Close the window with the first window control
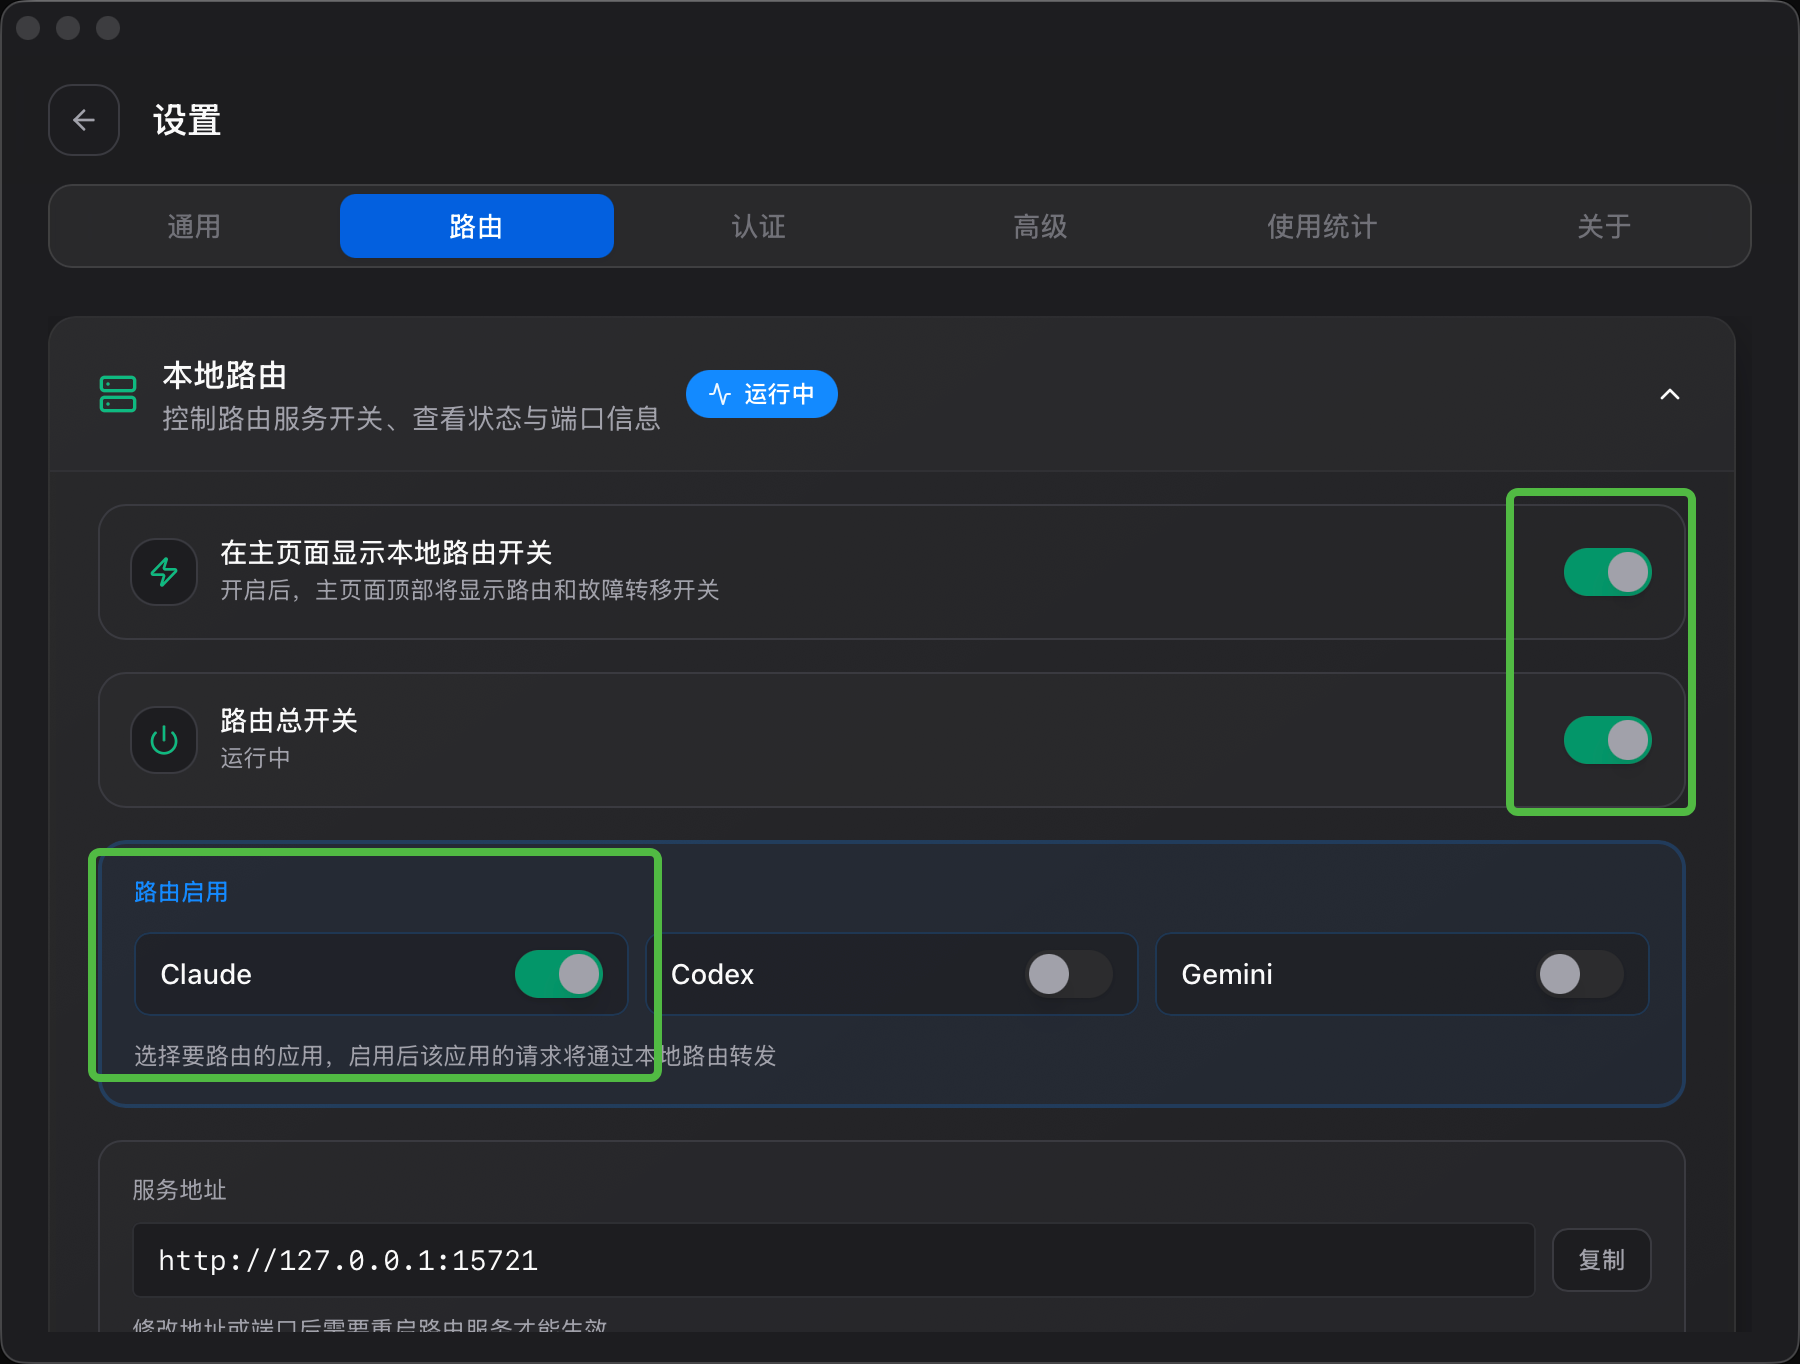Viewport: 1800px width, 1364px height. click(28, 28)
